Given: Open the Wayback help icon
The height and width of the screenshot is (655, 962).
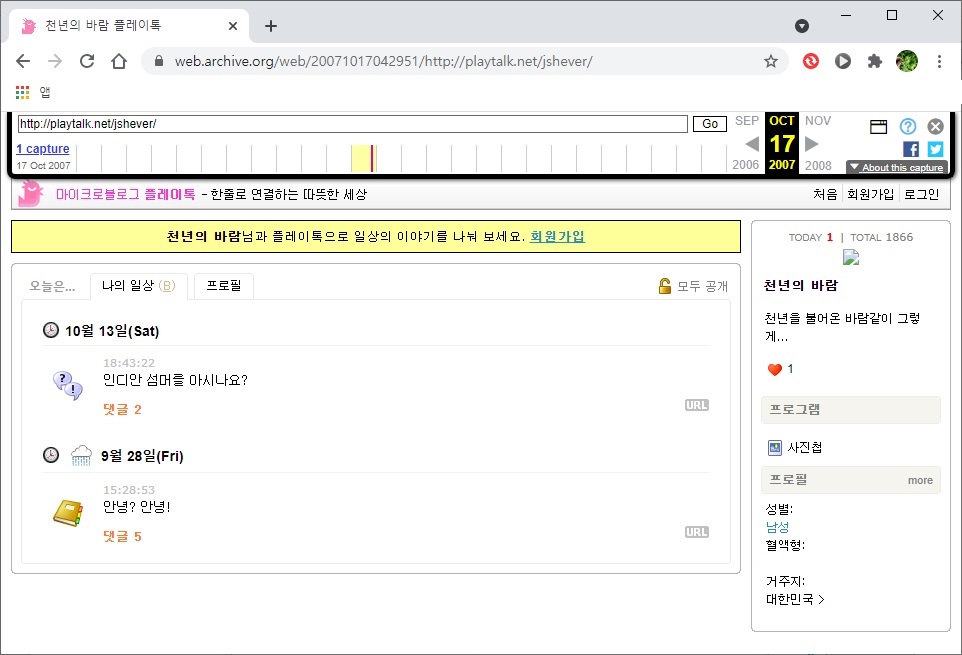Looking at the screenshot, I should 907,126.
